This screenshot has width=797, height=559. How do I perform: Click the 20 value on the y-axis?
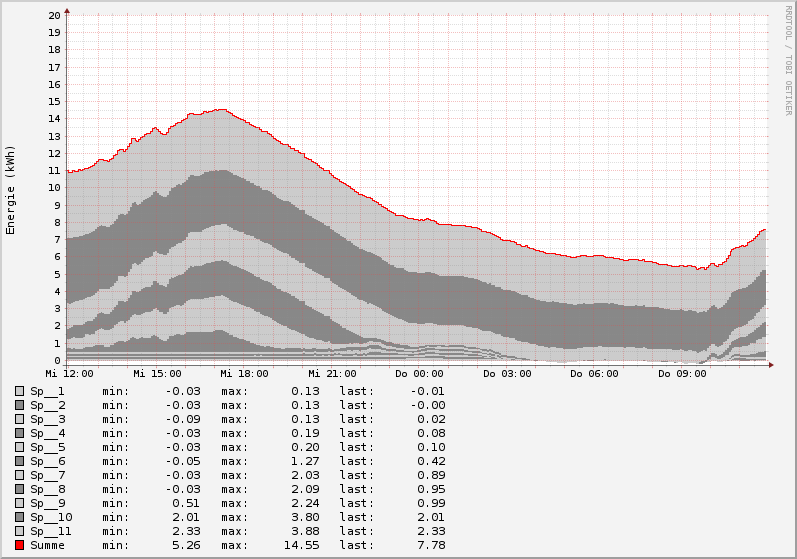53,16
